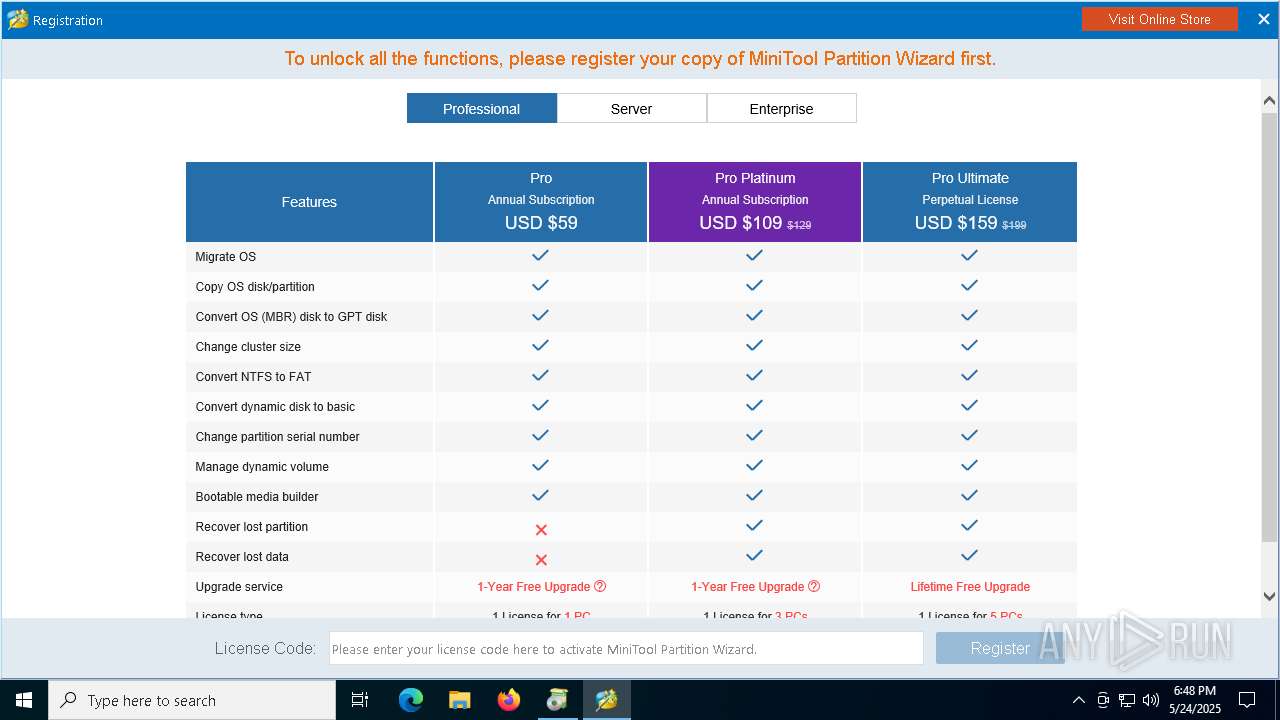
Task: Open Task View on the taskbar
Action: click(x=360, y=700)
